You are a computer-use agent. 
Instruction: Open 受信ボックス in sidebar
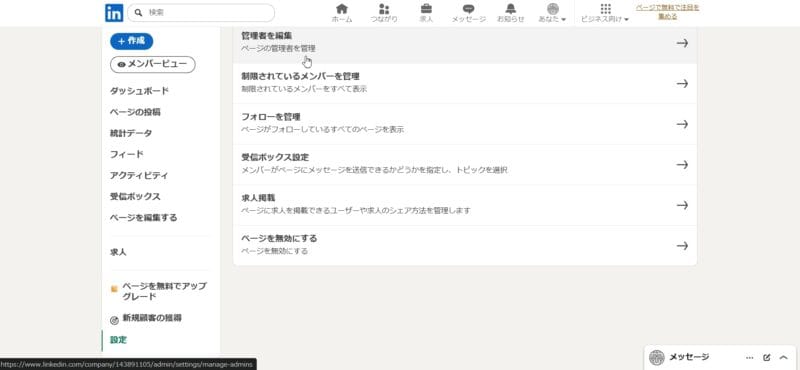coord(135,196)
